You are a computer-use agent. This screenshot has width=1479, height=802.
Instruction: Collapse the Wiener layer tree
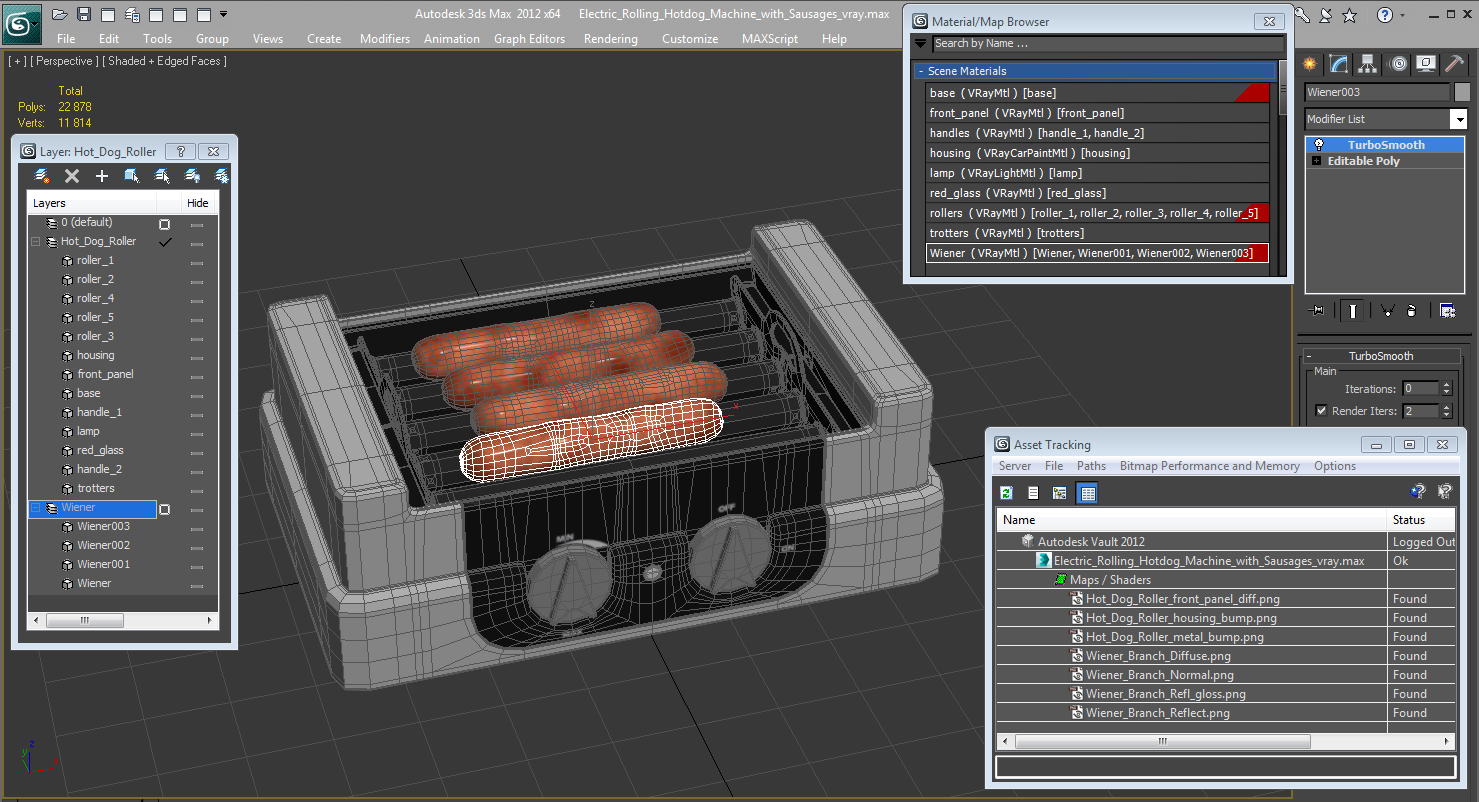click(36, 508)
